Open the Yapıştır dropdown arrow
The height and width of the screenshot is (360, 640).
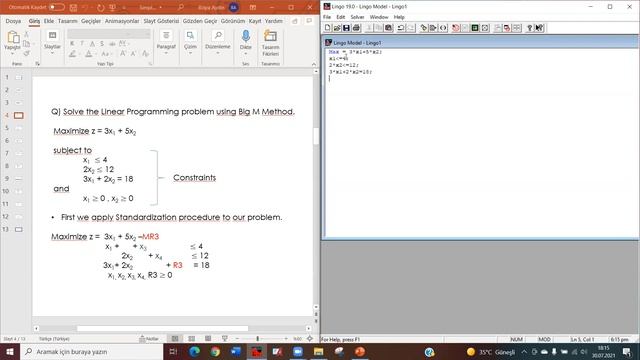click(x=12, y=53)
